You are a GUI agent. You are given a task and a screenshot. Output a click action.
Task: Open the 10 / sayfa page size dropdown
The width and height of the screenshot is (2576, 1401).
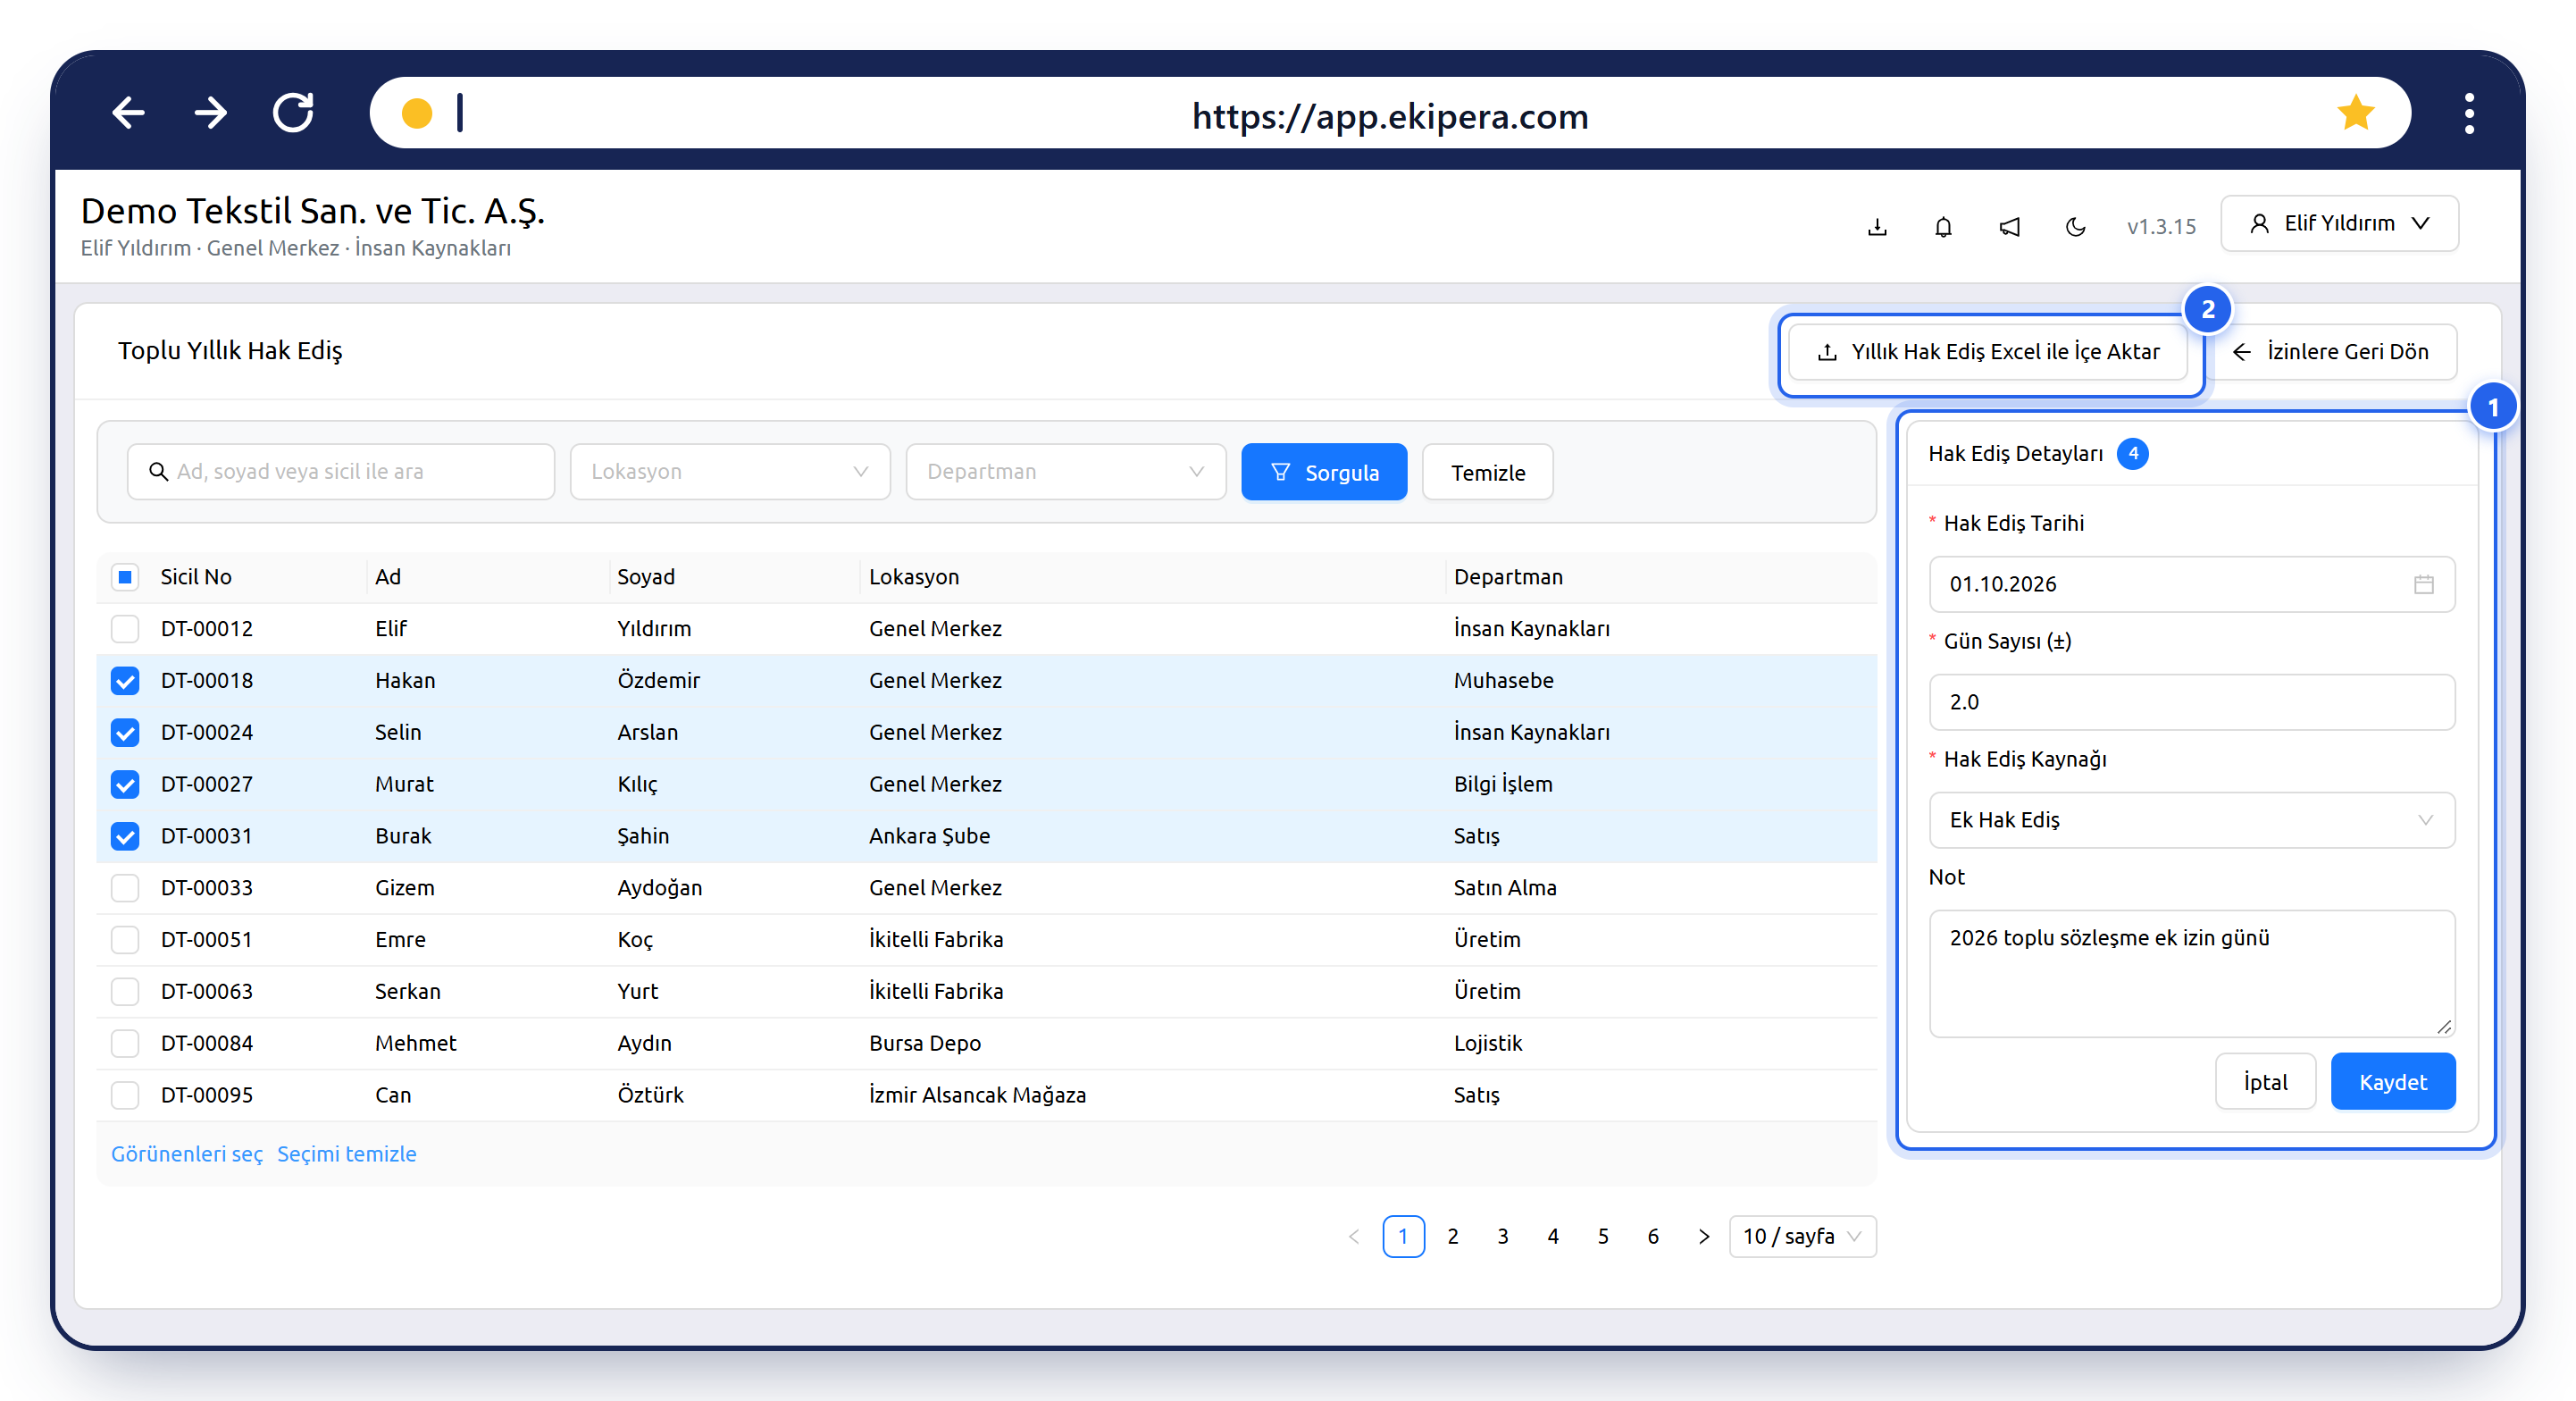click(1802, 1237)
